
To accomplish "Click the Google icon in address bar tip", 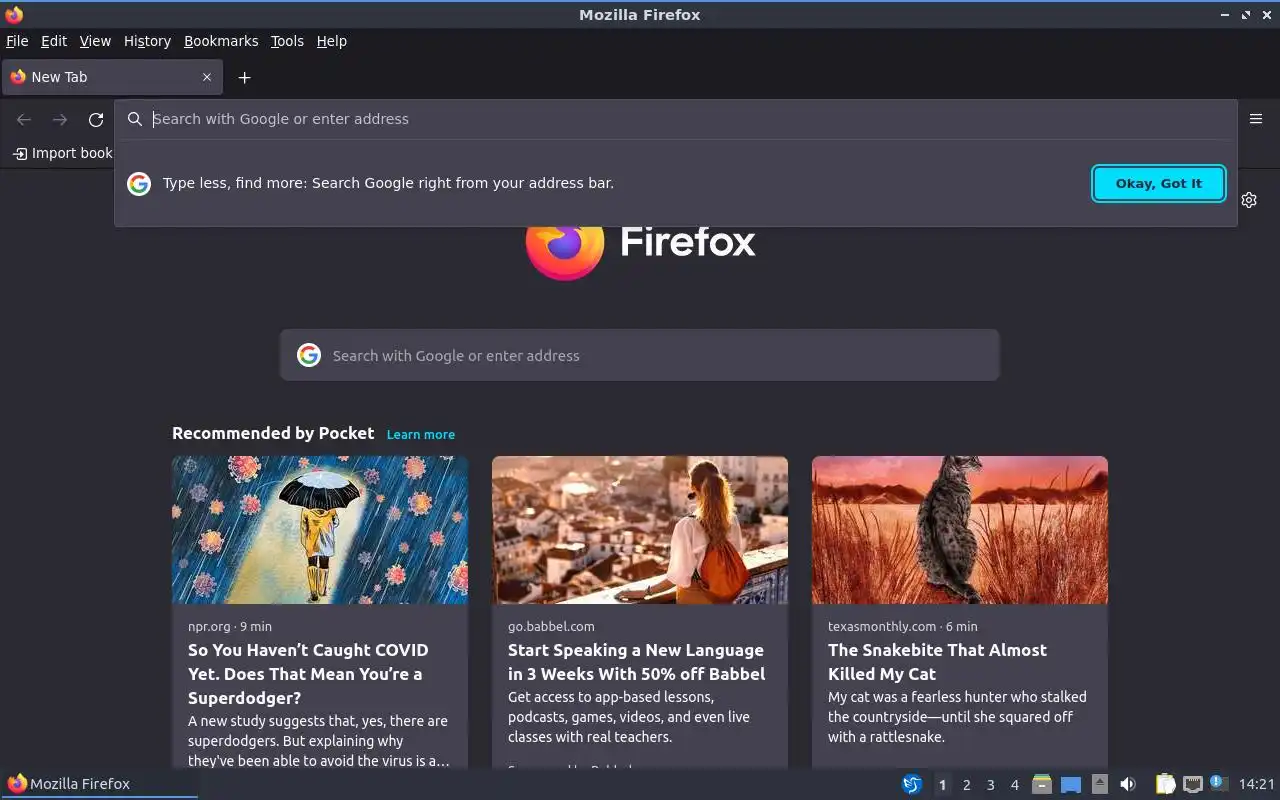I will click(x=139, y=183).
